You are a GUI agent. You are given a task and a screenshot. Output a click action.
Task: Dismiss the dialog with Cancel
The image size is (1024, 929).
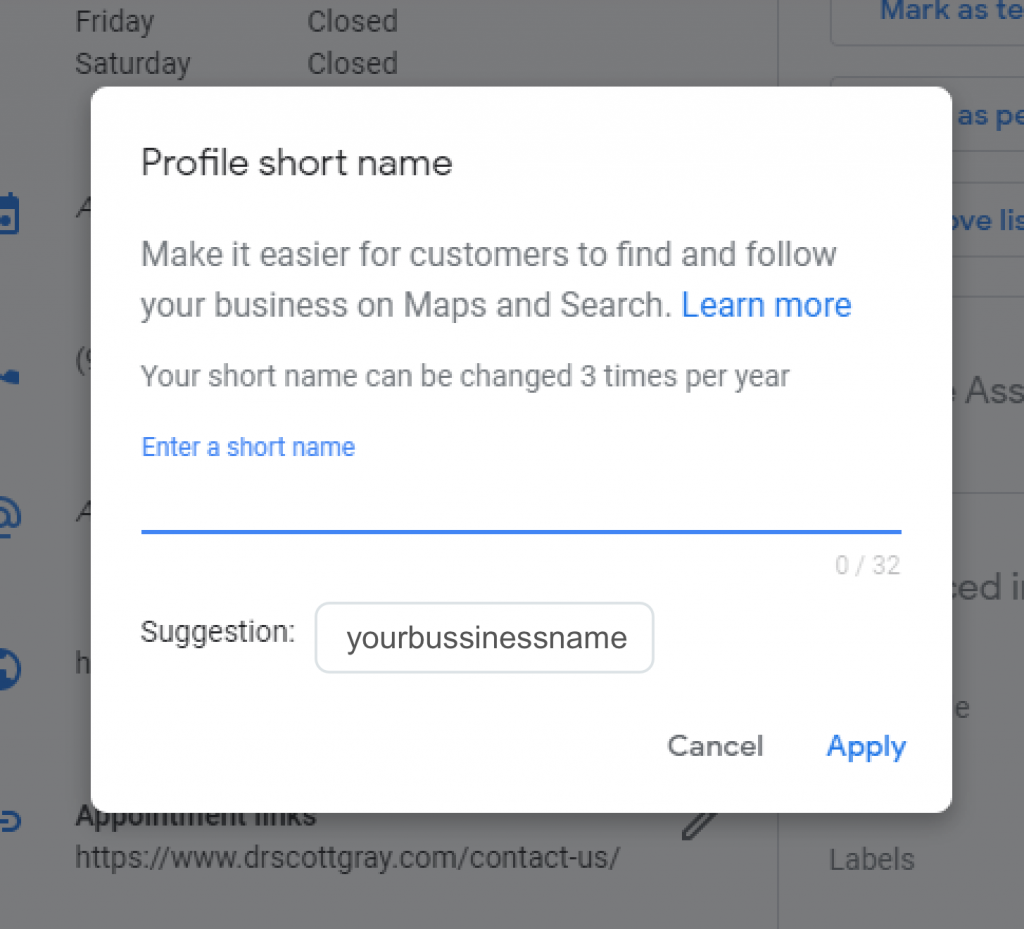tap(714, 747)
